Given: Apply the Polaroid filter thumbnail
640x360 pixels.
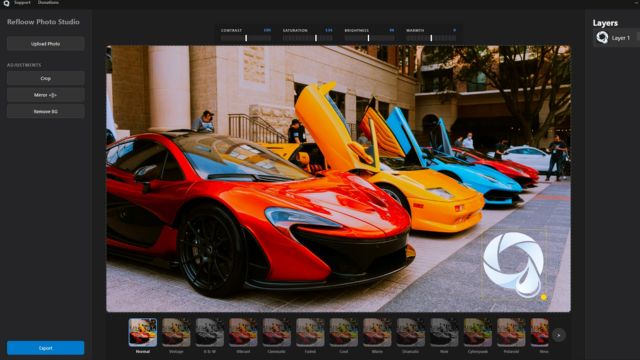Looking at the screenshot, I should (x=511, y=332).
